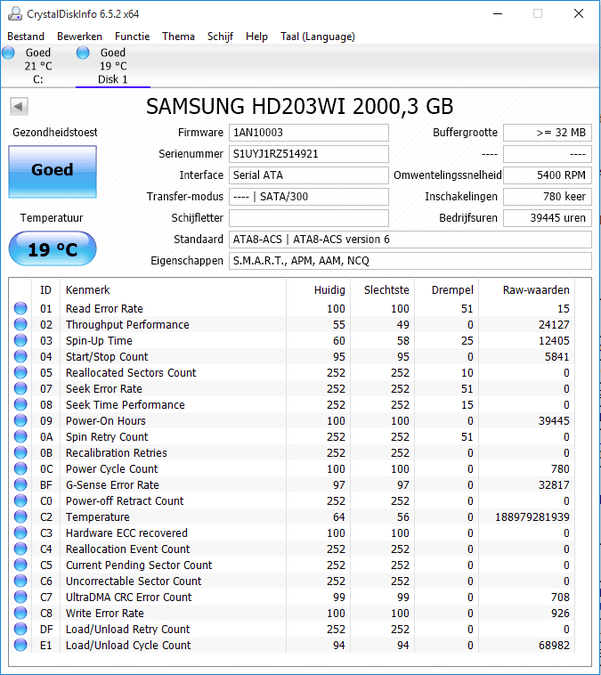
Task: Open the Help menu
Action: pyautogui.click(x=257, y=37)
